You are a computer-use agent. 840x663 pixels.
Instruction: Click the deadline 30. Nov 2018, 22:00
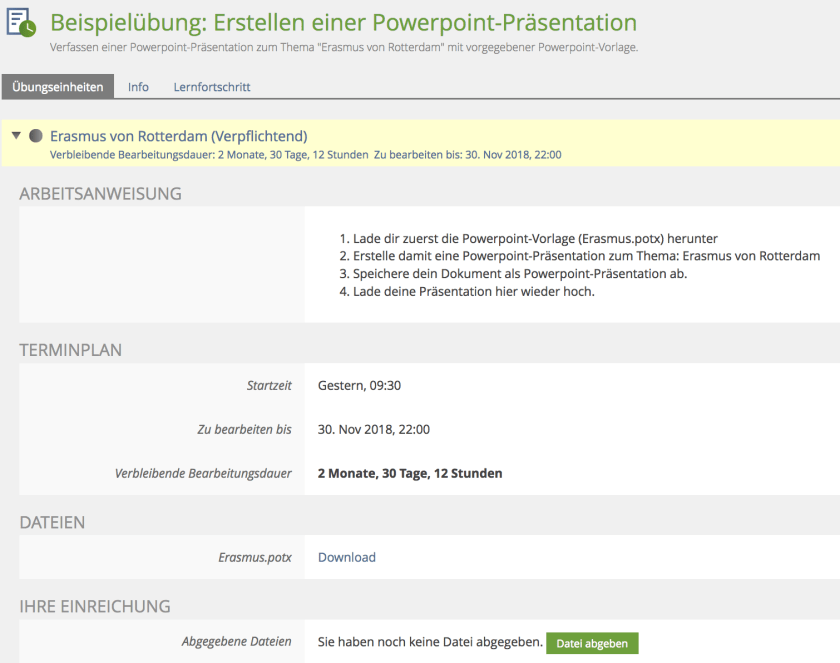(x=374, y=429)
